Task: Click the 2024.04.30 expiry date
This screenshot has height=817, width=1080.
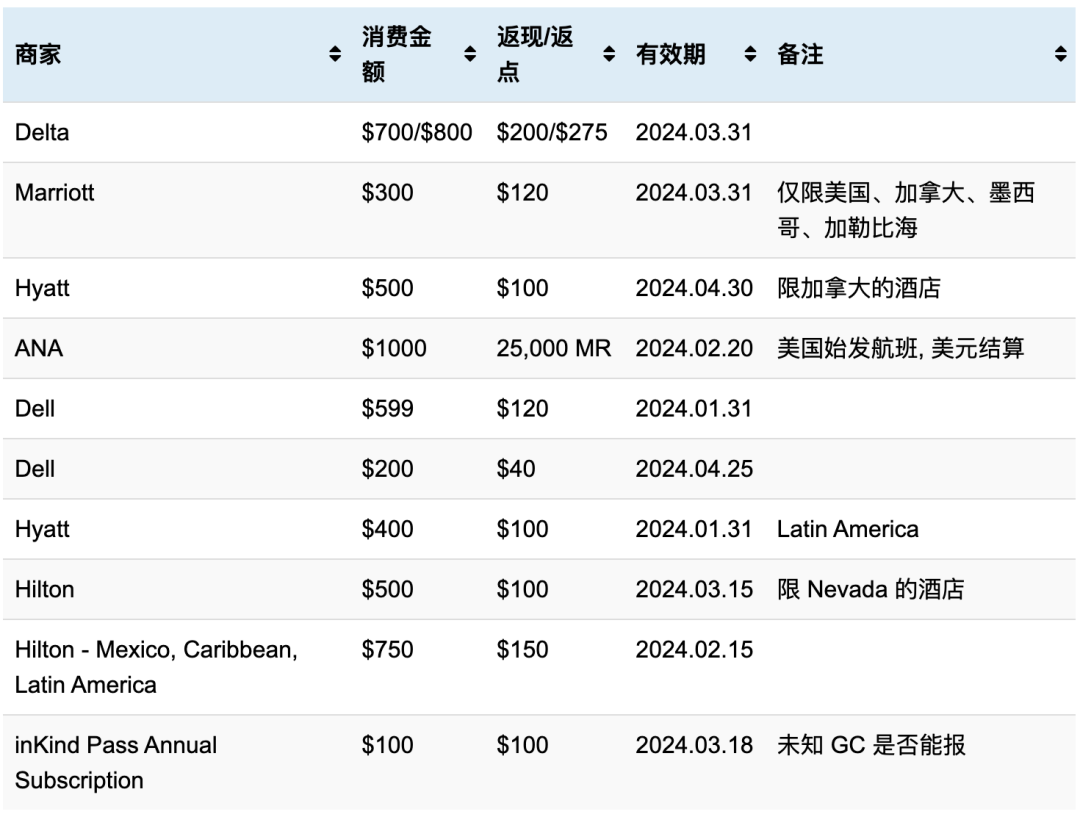Action: pos(694,288)
